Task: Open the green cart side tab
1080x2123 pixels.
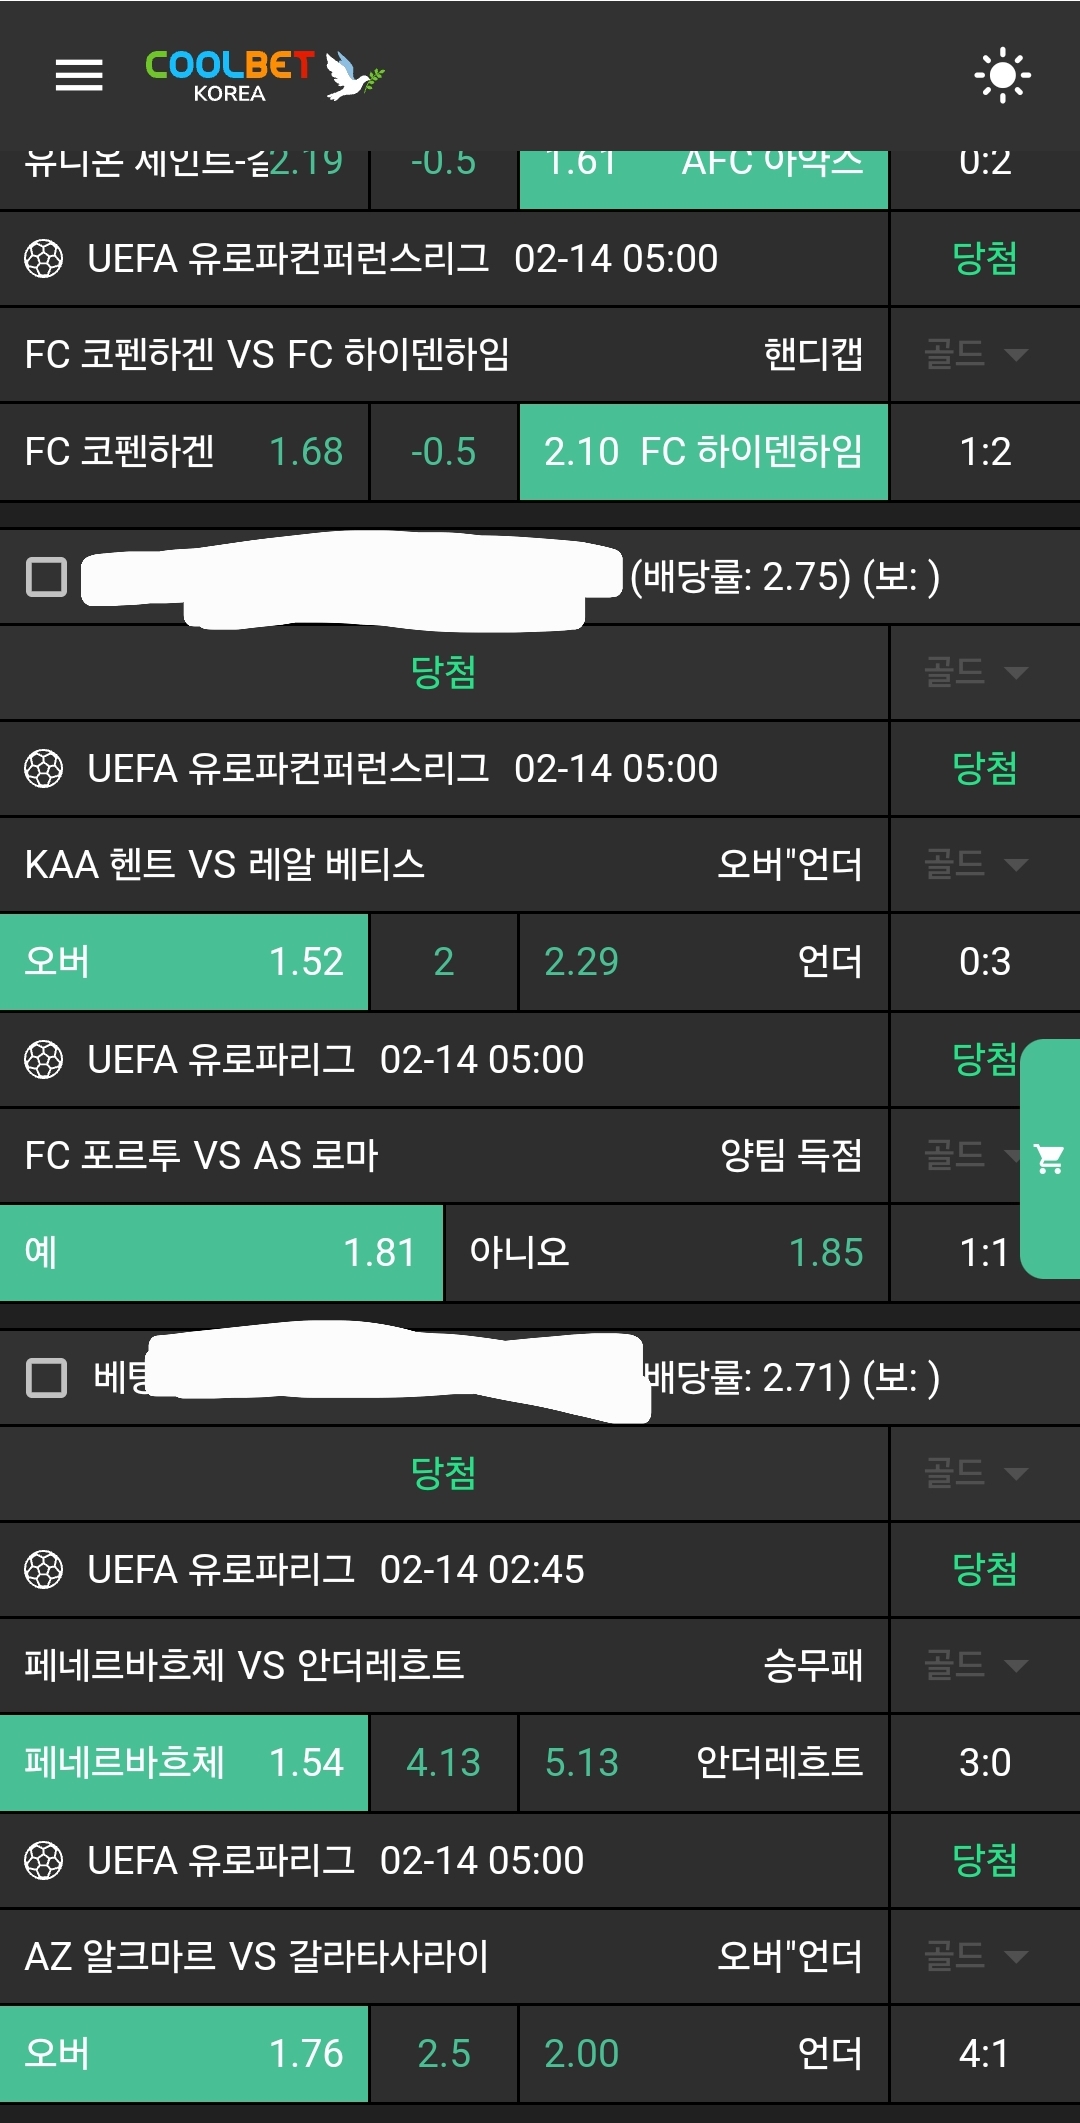Action: pyautogui.click(x=1050, y=1159)
